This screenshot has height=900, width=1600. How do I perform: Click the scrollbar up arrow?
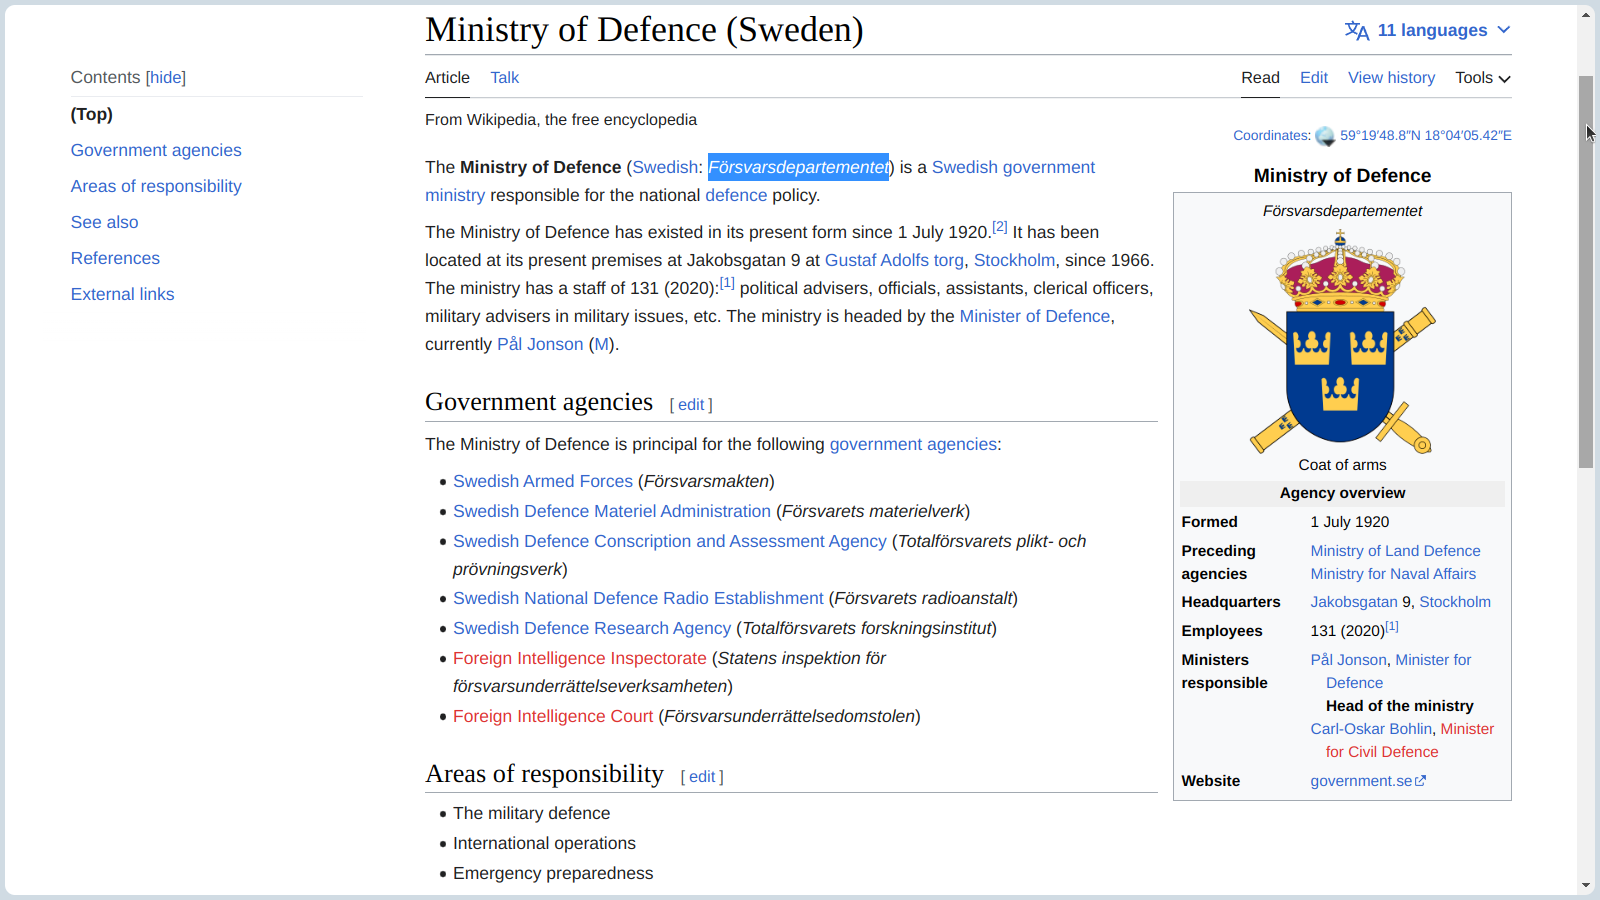pyautogui.click(x=1586, y=15)
